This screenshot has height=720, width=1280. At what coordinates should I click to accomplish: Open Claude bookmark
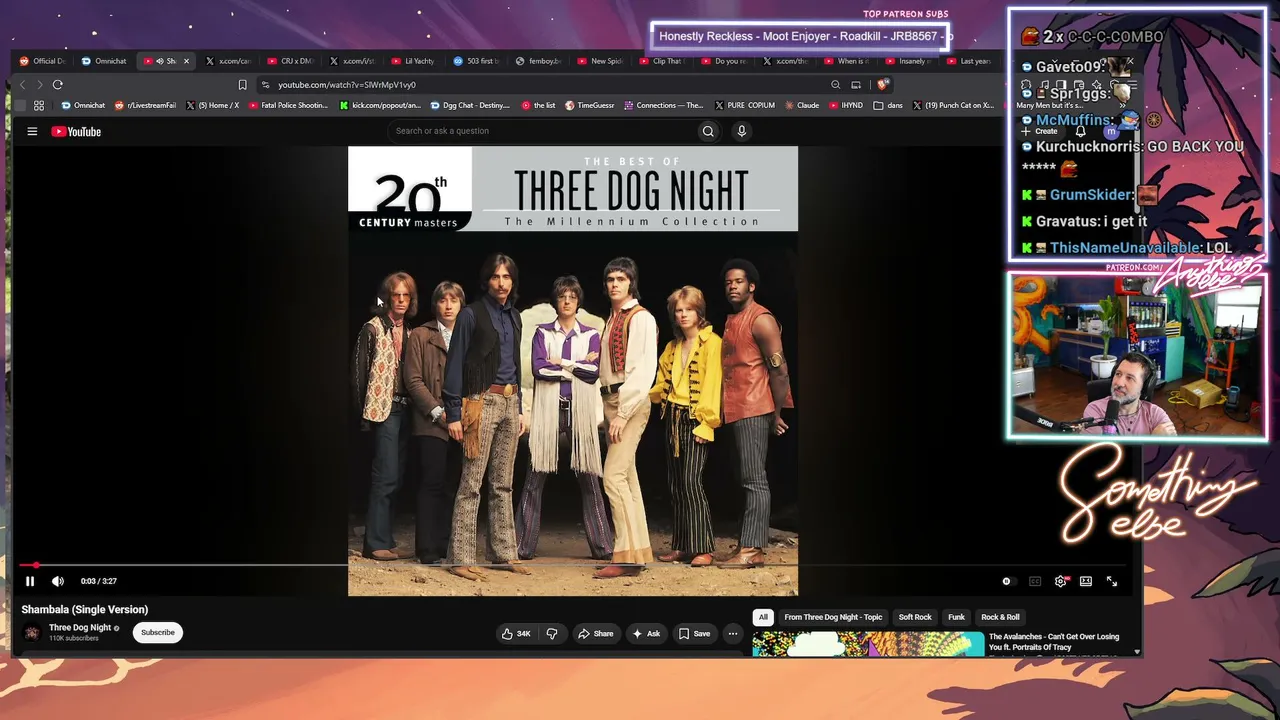pos(802,105)
